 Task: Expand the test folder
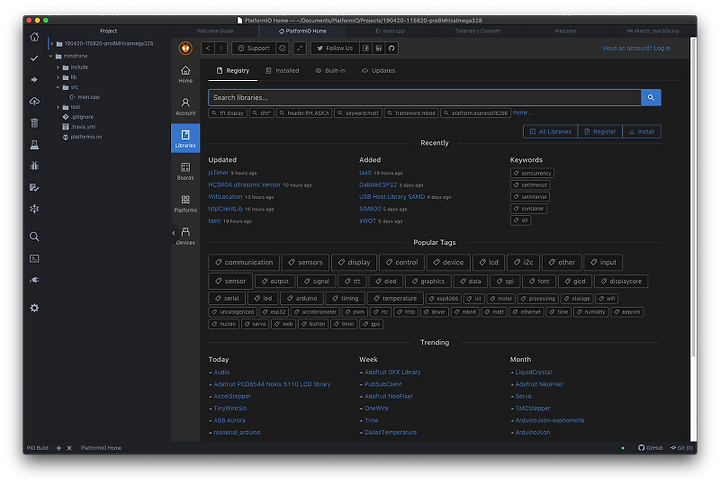[x=58, y=107]
